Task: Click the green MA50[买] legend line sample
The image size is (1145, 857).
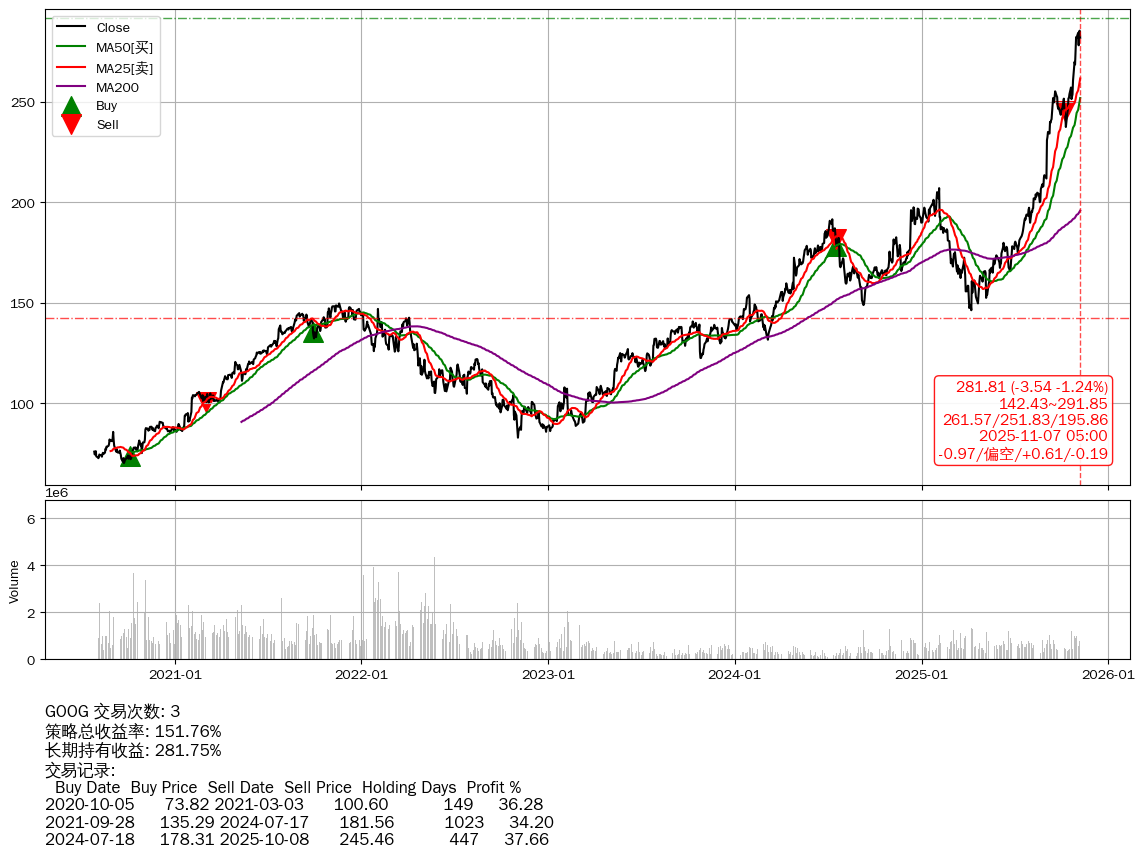Action: click(x=71, y=47)
